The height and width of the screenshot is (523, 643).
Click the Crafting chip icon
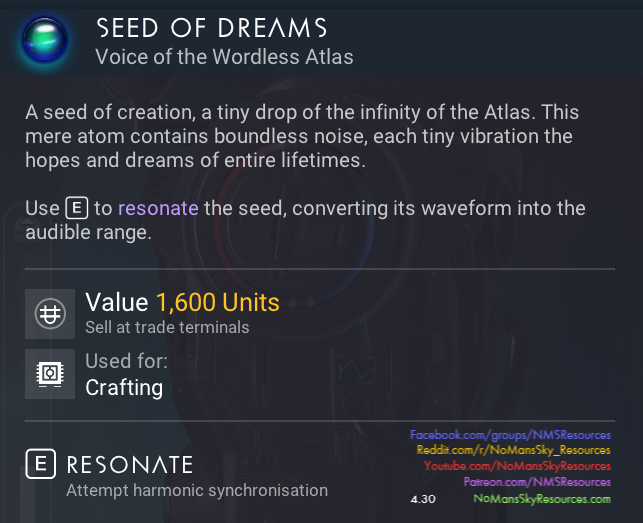tap(49, 373)
